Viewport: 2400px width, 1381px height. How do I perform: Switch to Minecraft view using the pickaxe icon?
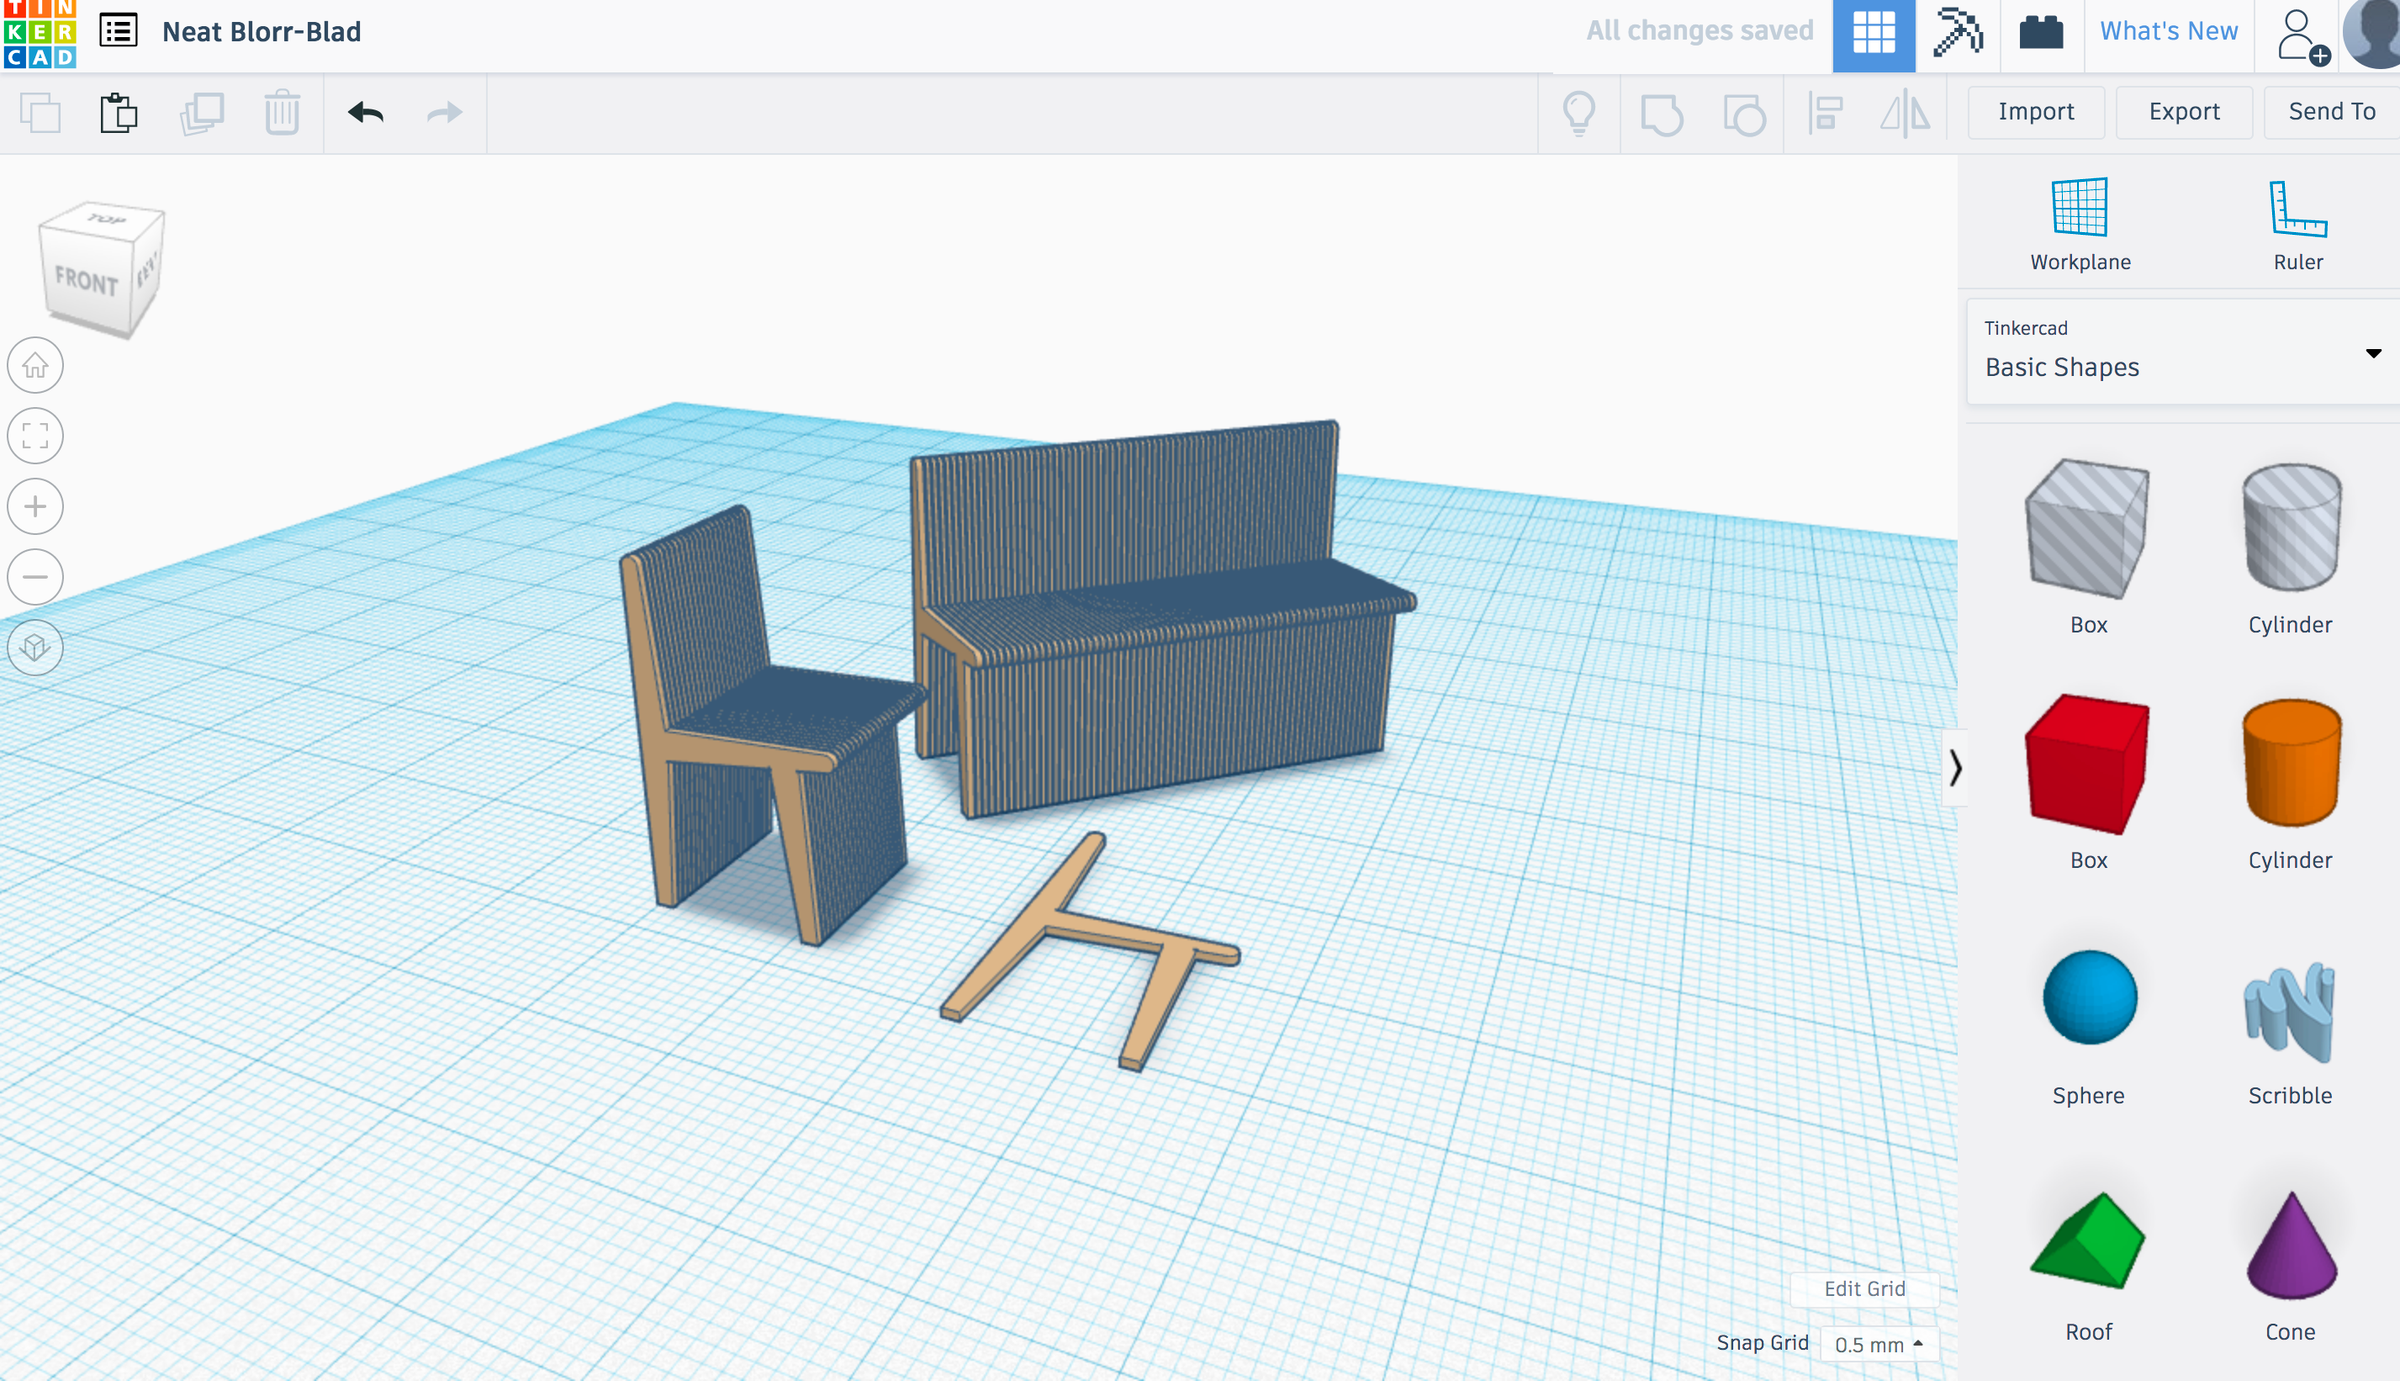[1956, 31]
